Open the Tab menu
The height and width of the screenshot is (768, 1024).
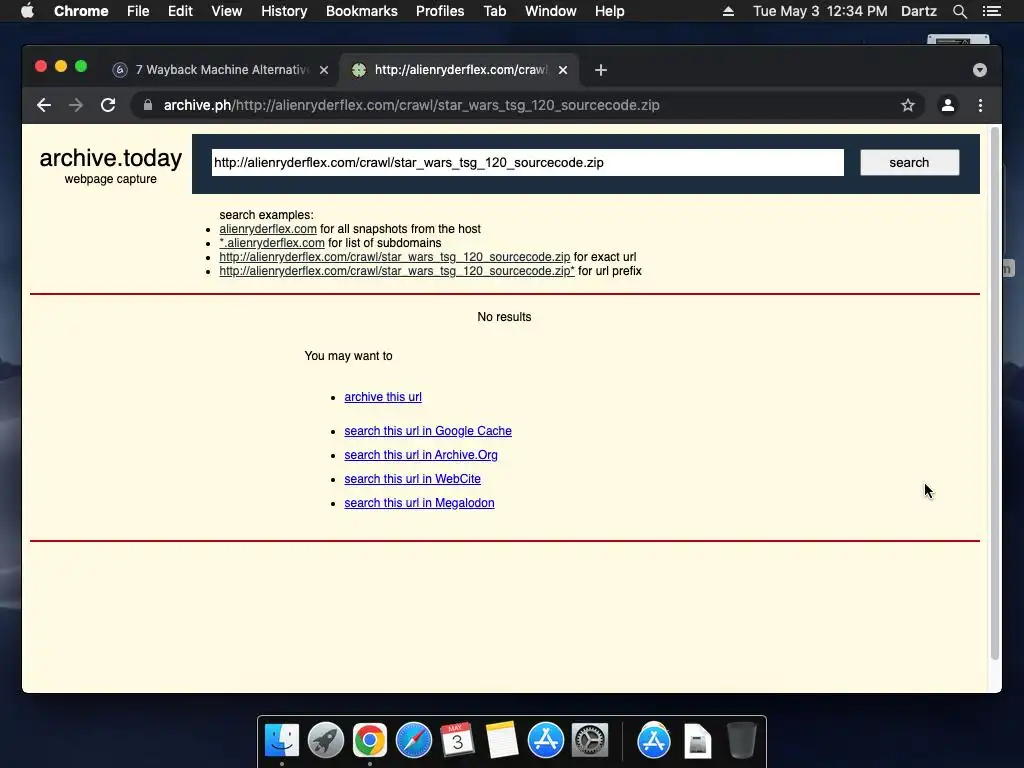pyautogui.click(x=494, y=11)
